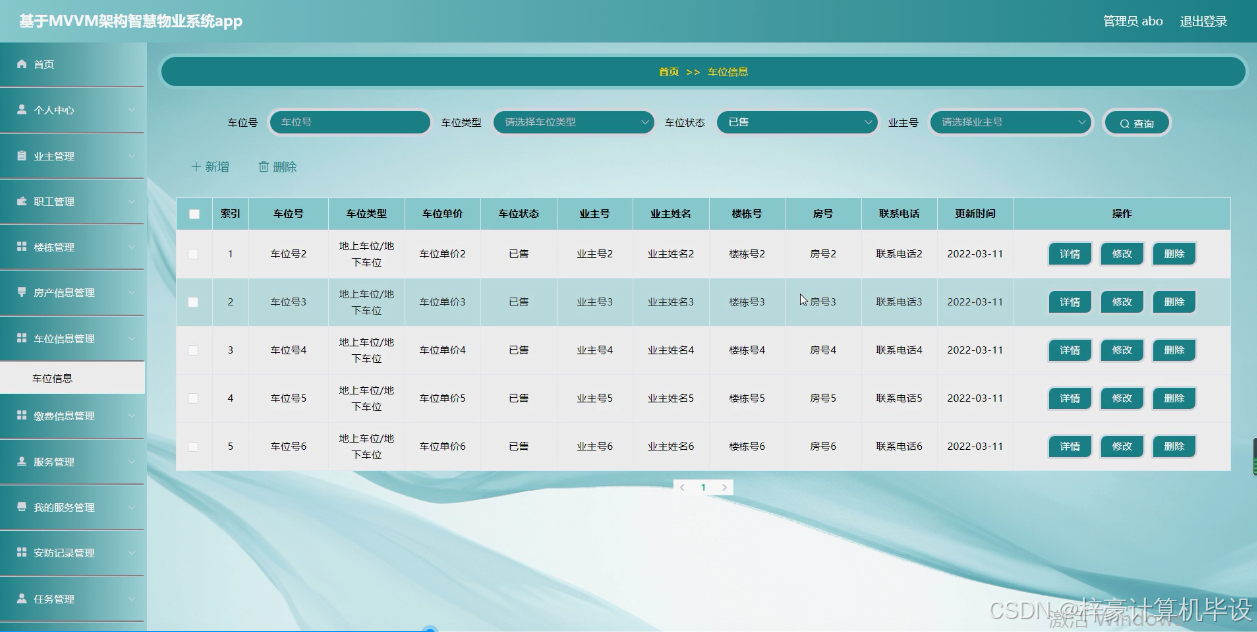Open the 车位类型 dropdown

pos(574,122)
